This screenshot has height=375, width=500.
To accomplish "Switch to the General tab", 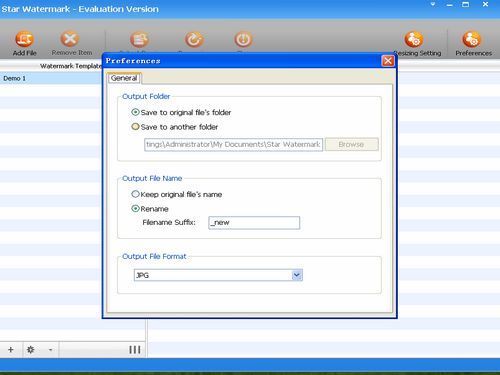I will [x=124, y=78].
